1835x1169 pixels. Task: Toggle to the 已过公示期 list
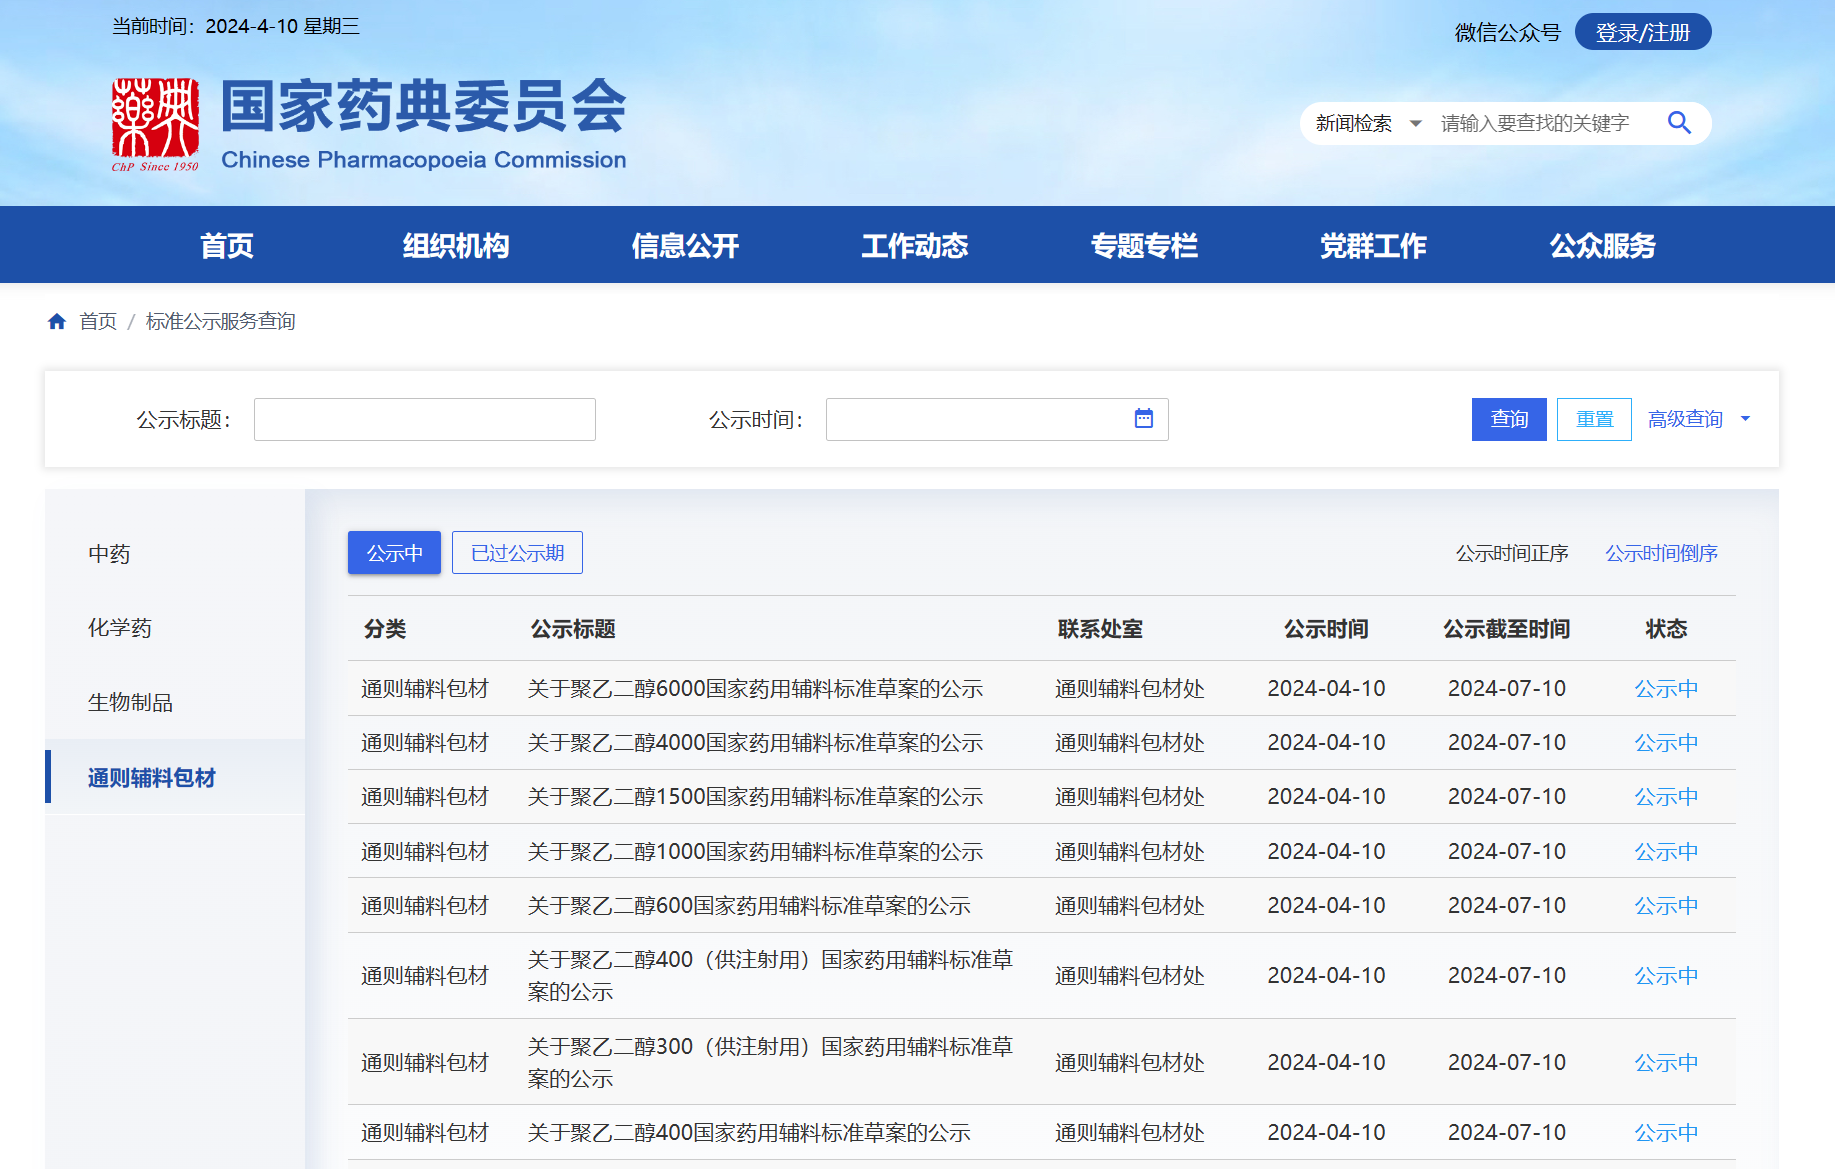517,553
